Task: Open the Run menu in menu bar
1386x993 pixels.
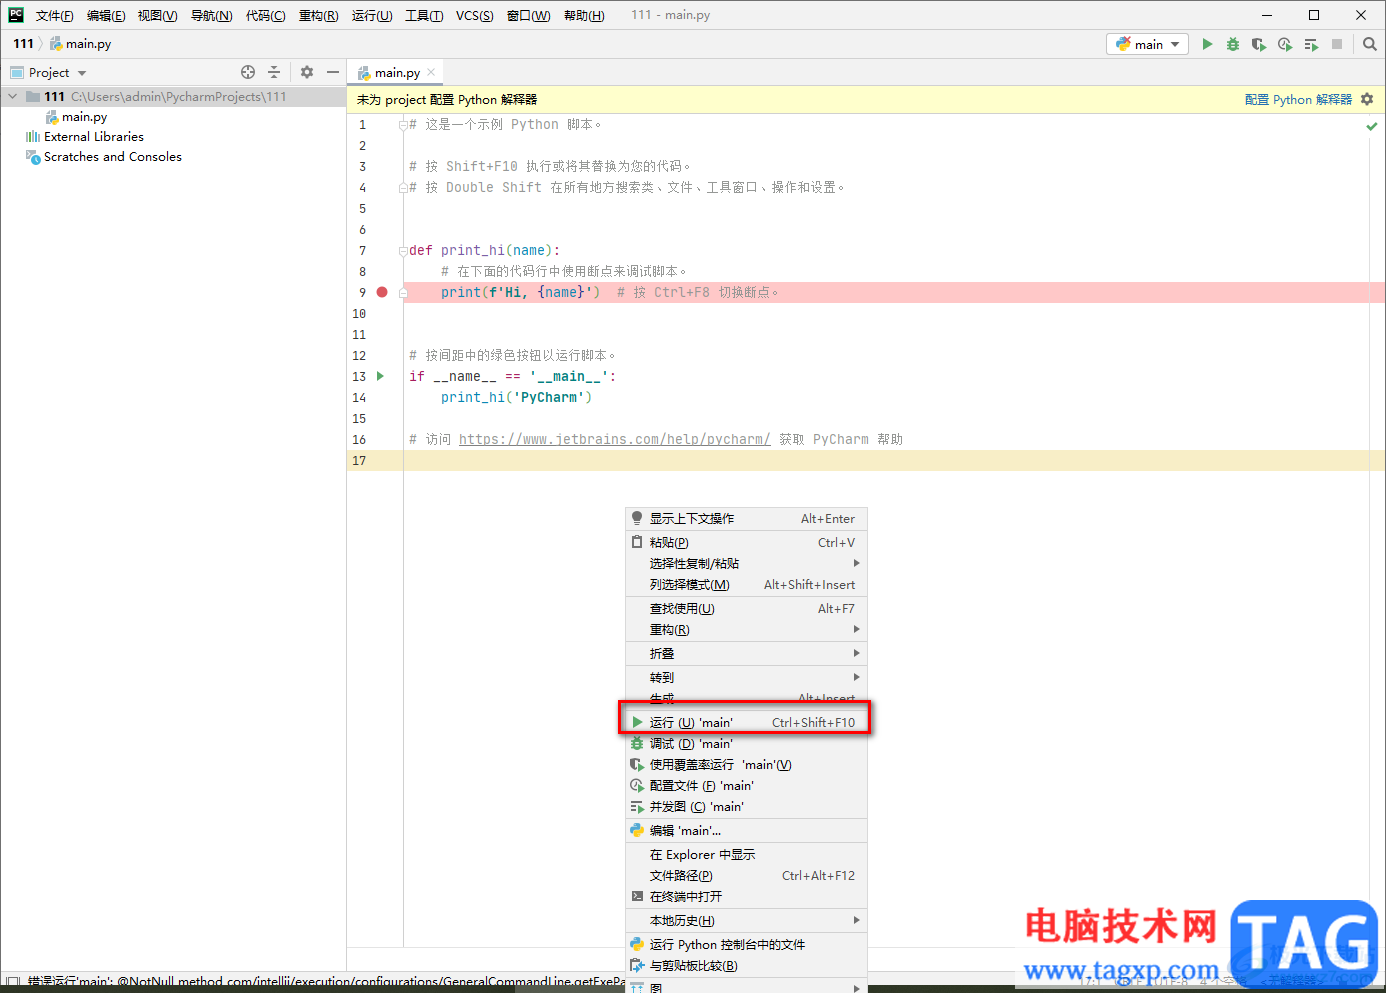Action: (372, 15)
